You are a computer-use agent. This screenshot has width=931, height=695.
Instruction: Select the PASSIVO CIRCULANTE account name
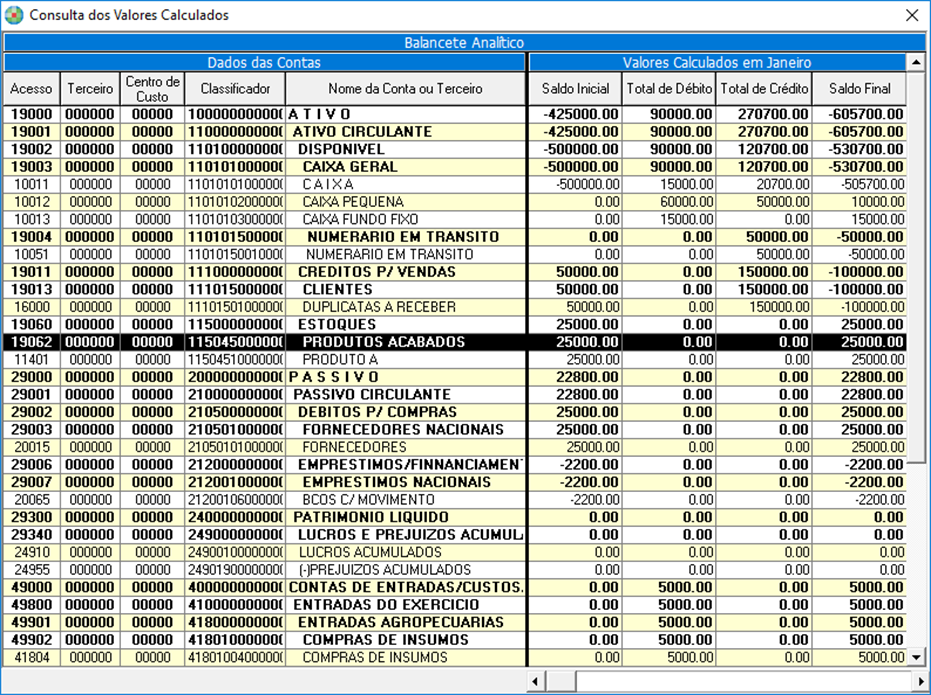tap(372, 395)
